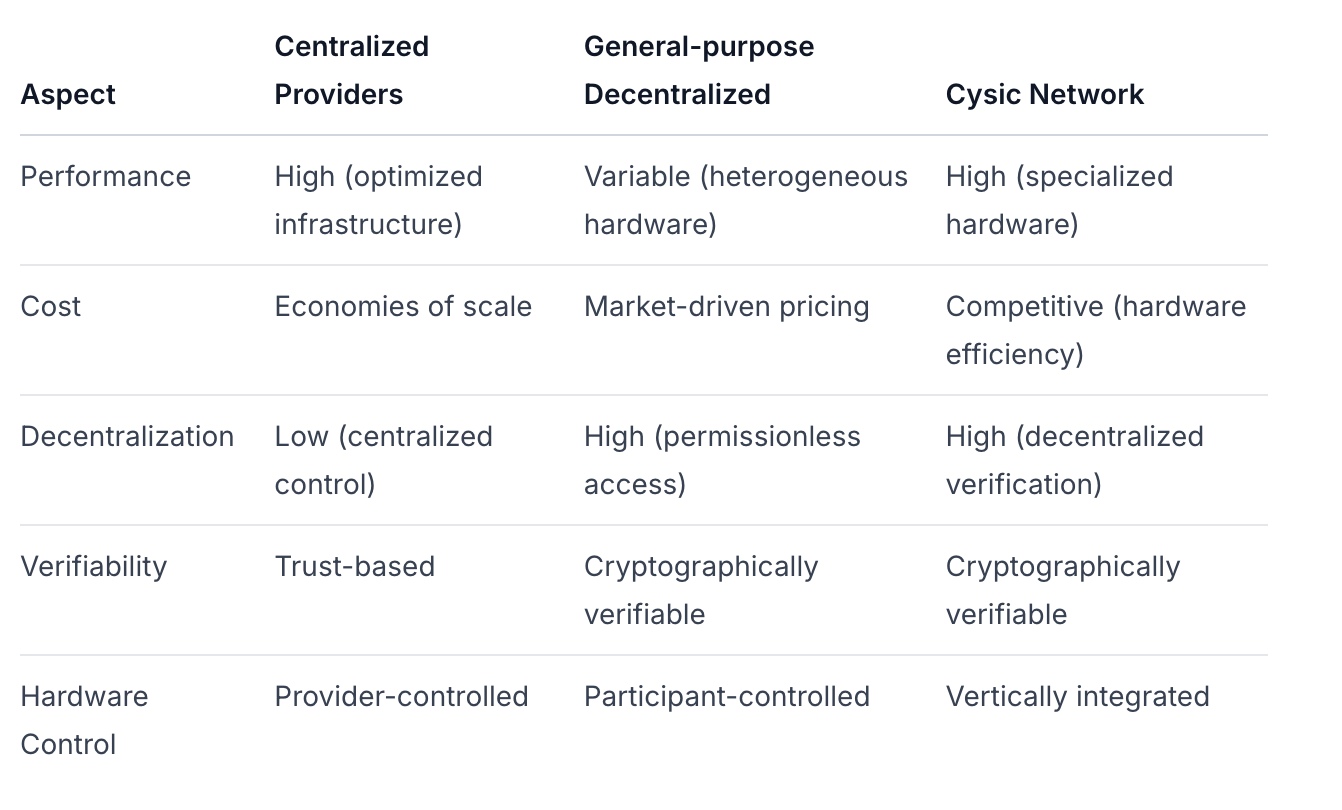Click the "Hardware Control" row label
The image size is (1342, 810).
84,720
